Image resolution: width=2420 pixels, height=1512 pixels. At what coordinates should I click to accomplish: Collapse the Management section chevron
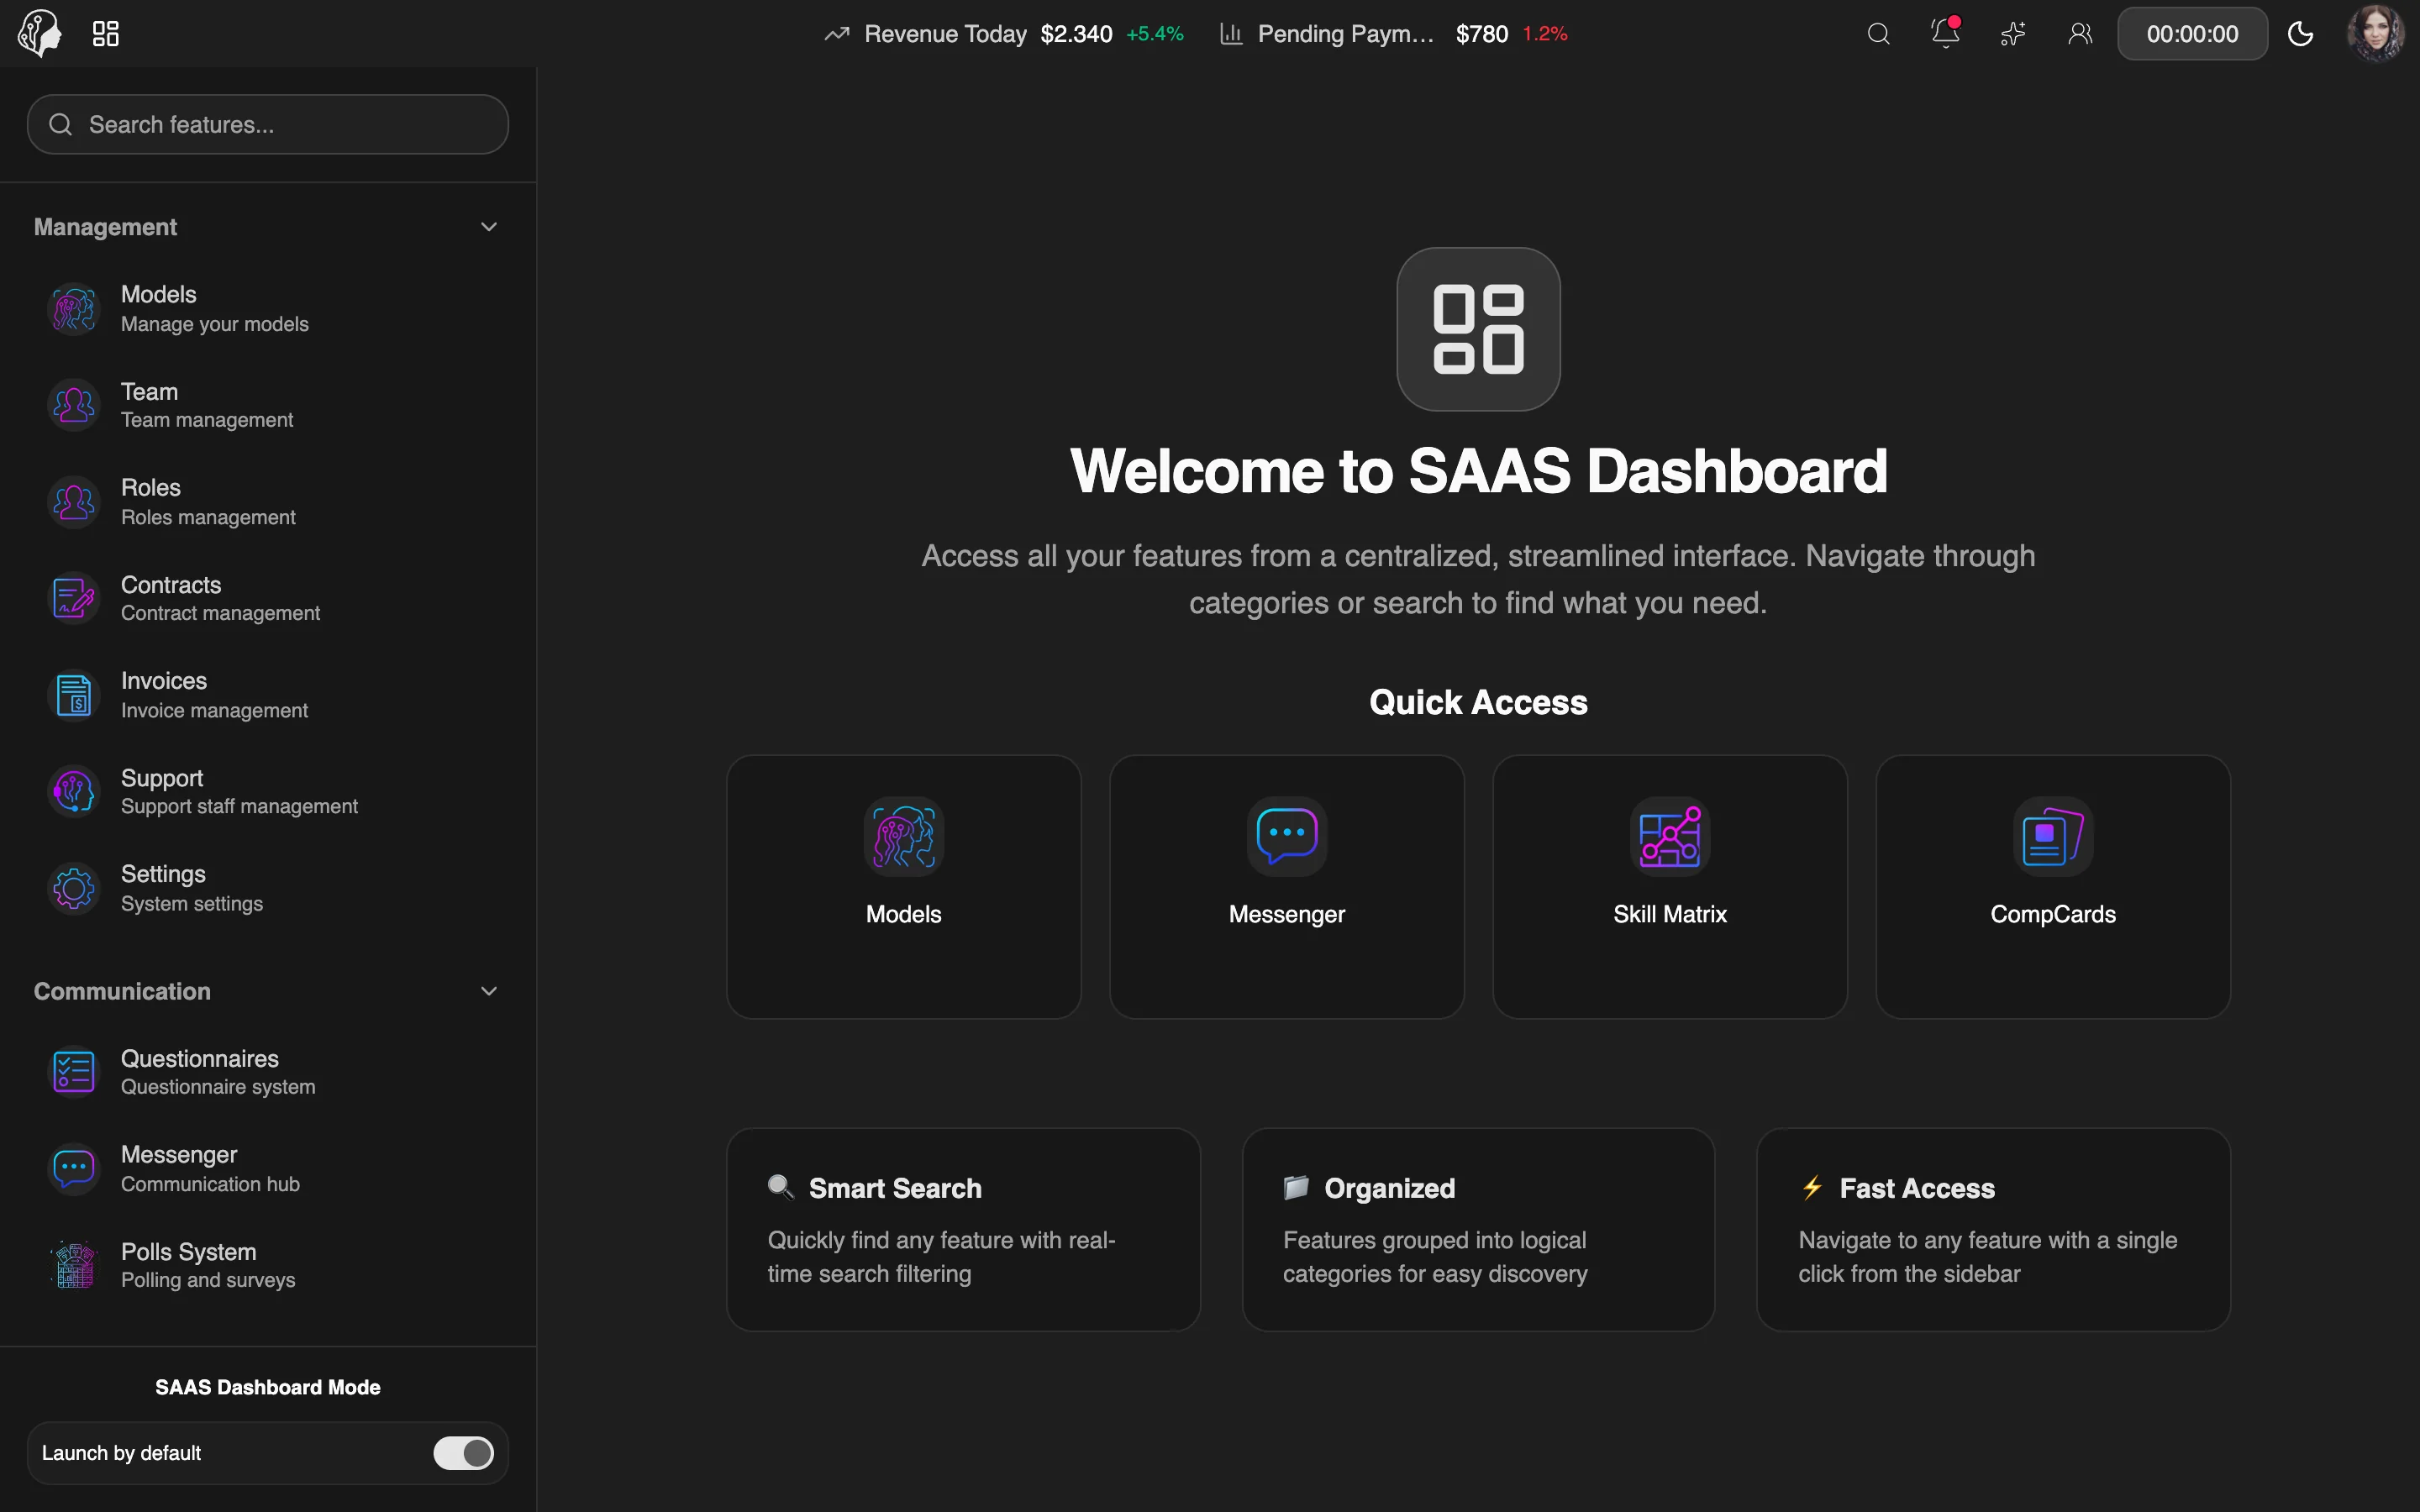point(489,227)
